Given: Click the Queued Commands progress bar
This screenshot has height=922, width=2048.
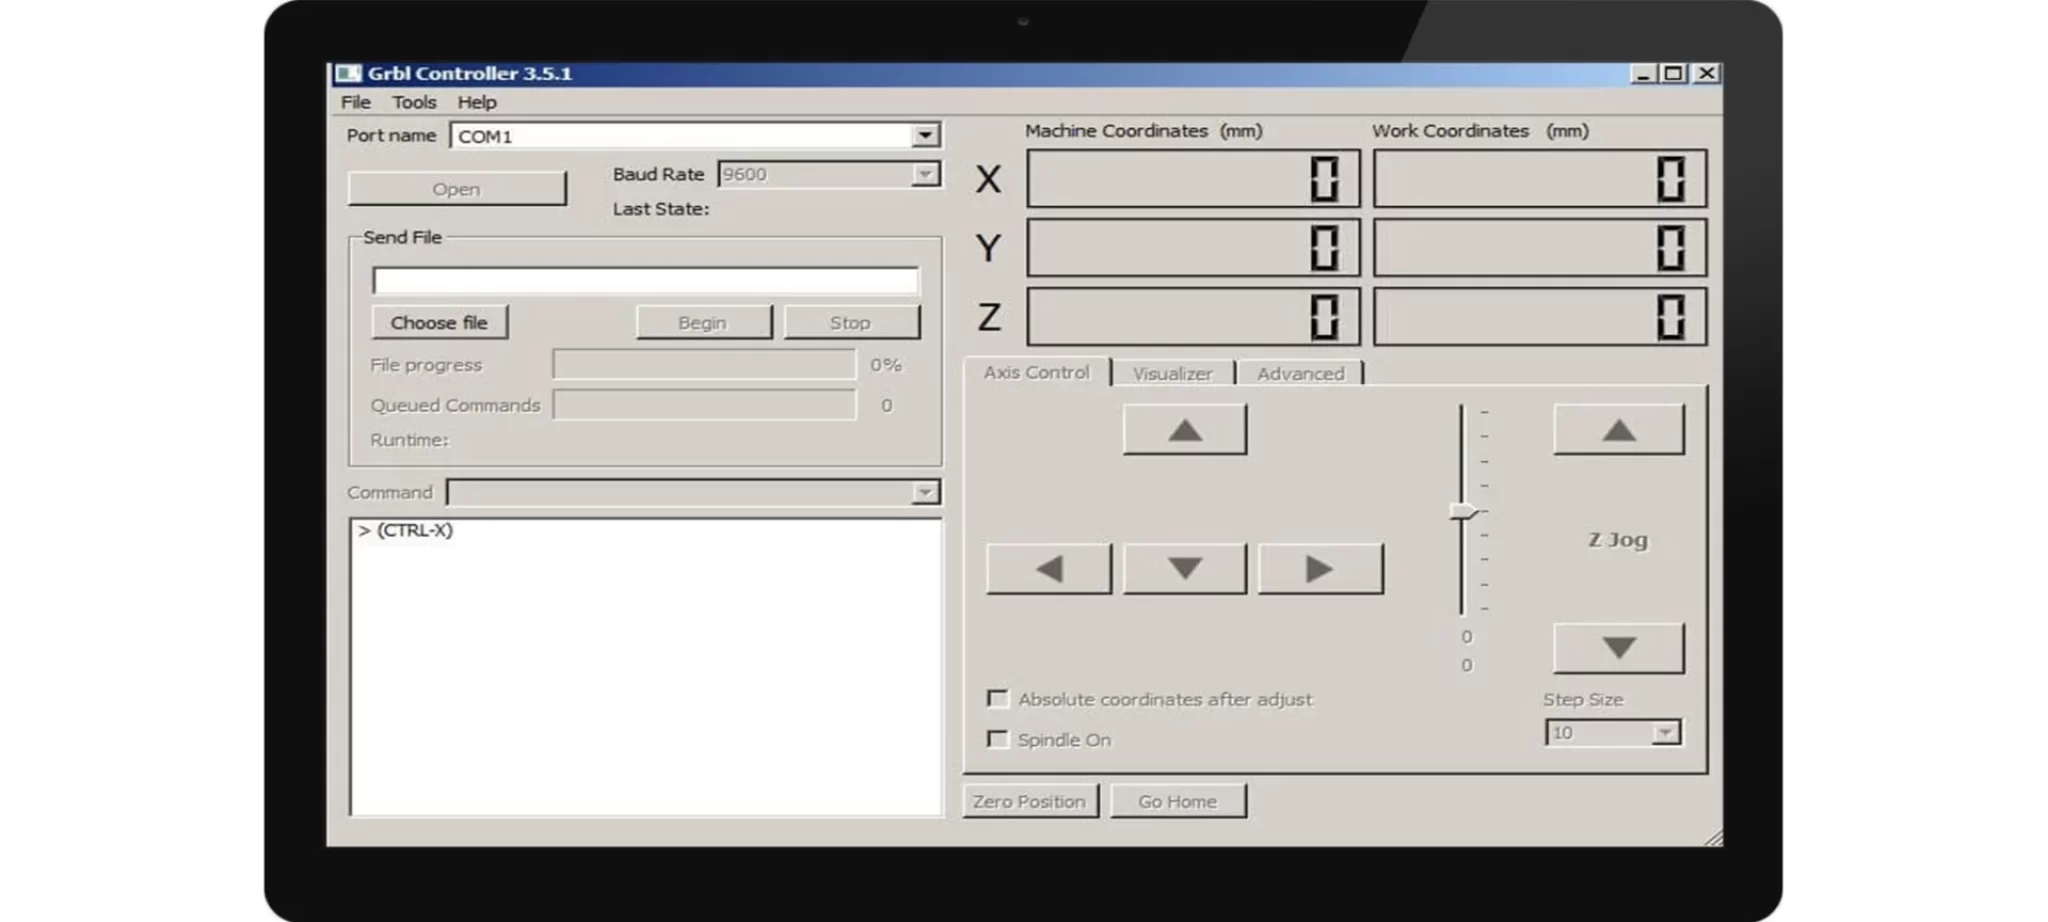Looking at the screenshot, I should (x=704, y=405).
